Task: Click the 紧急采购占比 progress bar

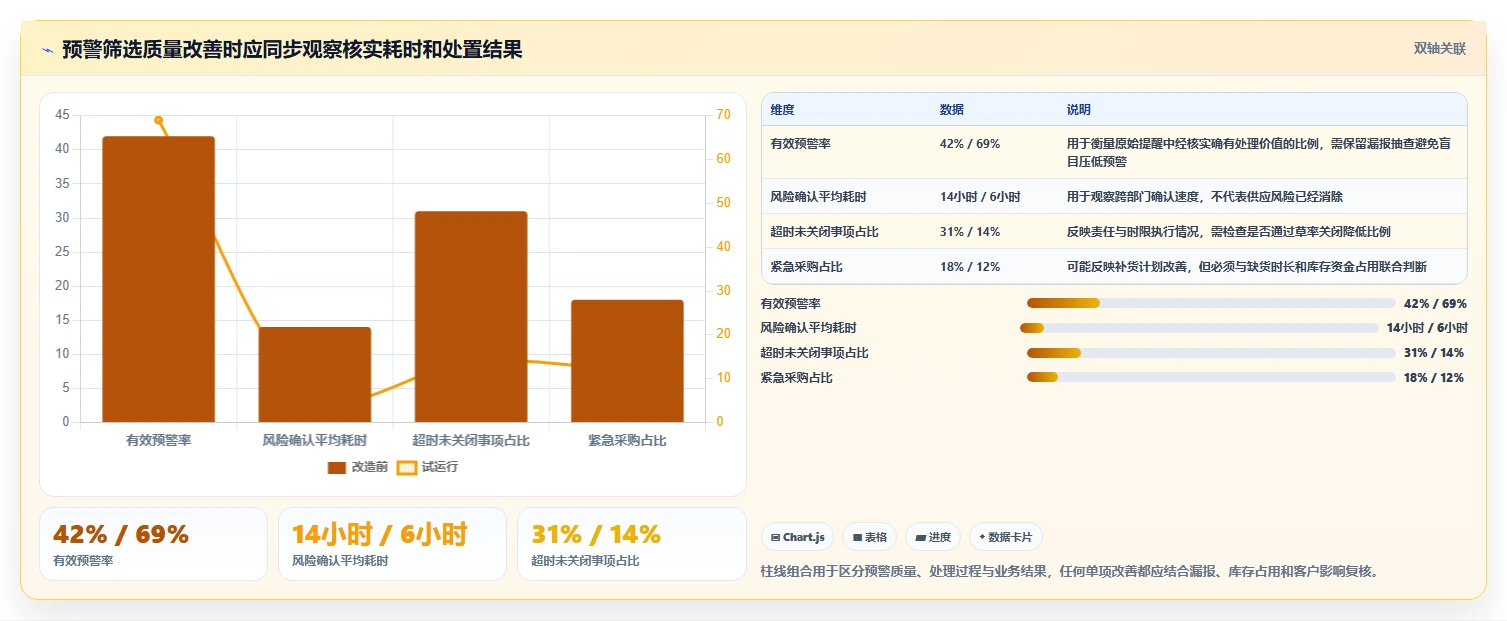Action: point(1211,377)
